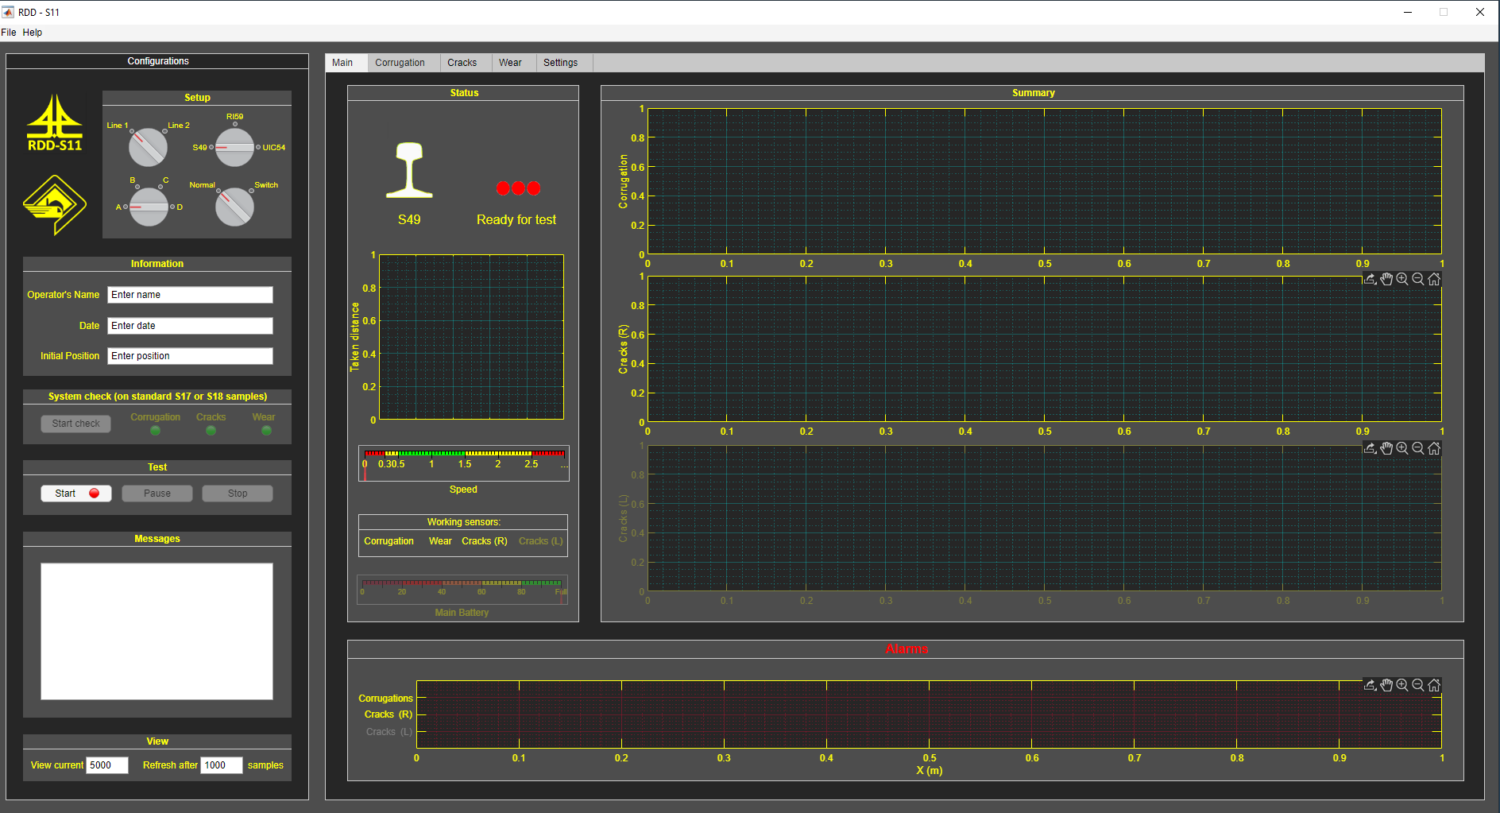Click the yellow diamond train logo
Image resolution: width=1500 pixels, height=813 pixels.
coord(55,205)
